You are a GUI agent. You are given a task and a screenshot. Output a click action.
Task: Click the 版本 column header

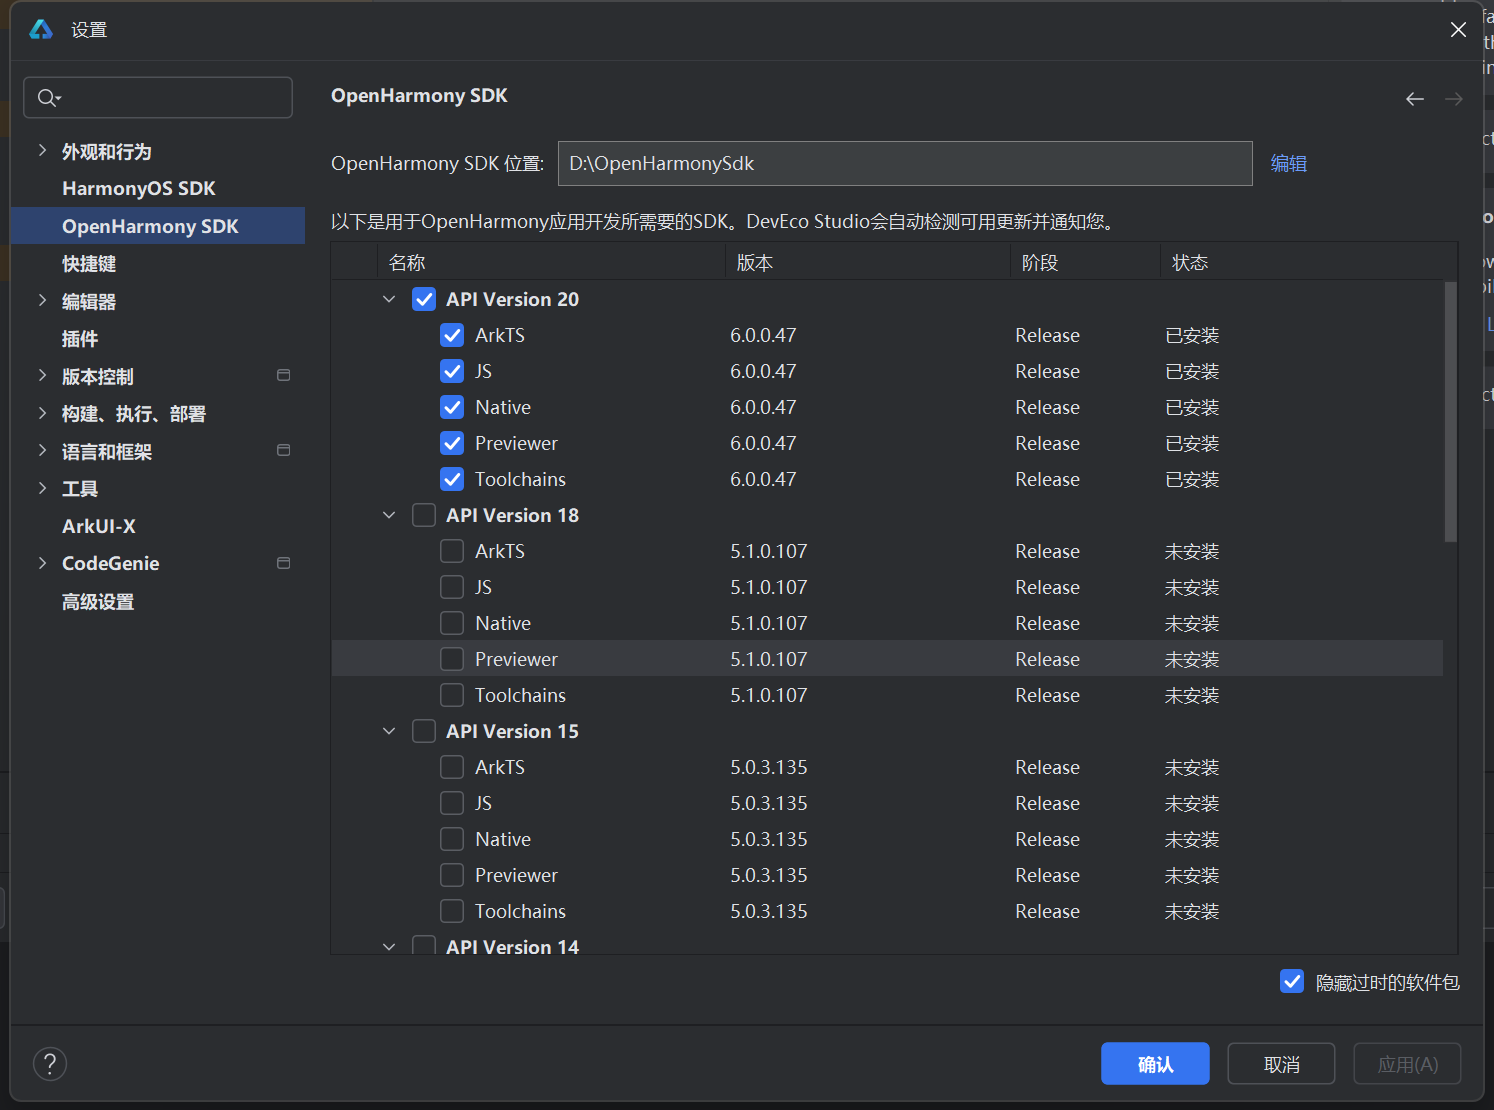[x=868, y=262]
